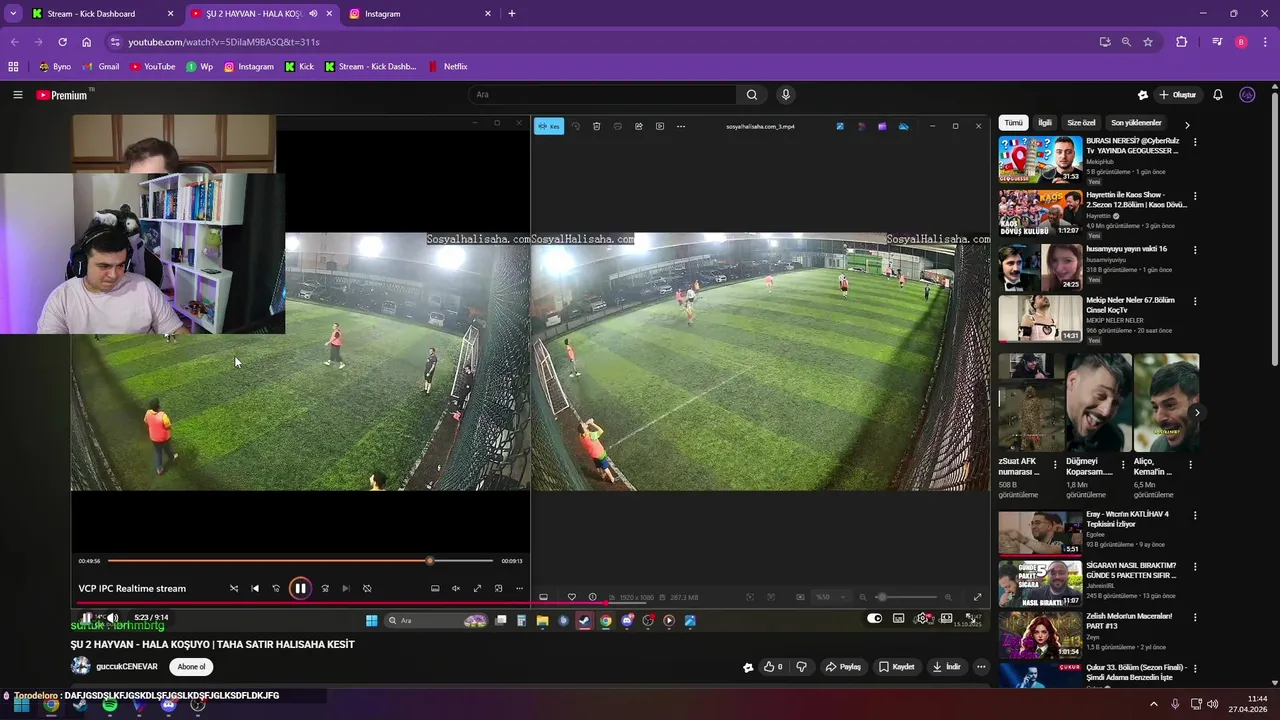Open options for Düğmeyi Koparsam short
1280x720 pixels.
point(1122,465)
